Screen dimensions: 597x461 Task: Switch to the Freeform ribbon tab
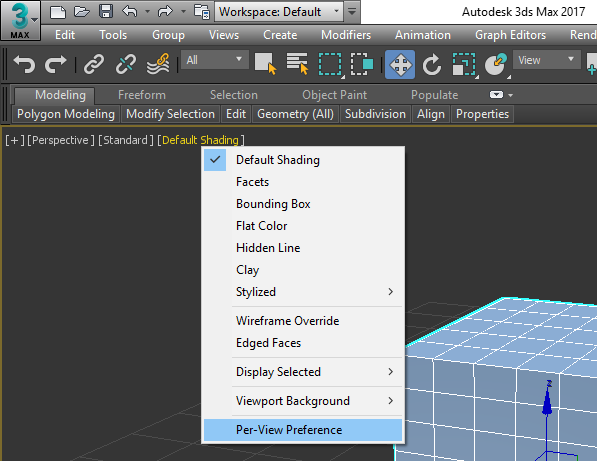142,95
